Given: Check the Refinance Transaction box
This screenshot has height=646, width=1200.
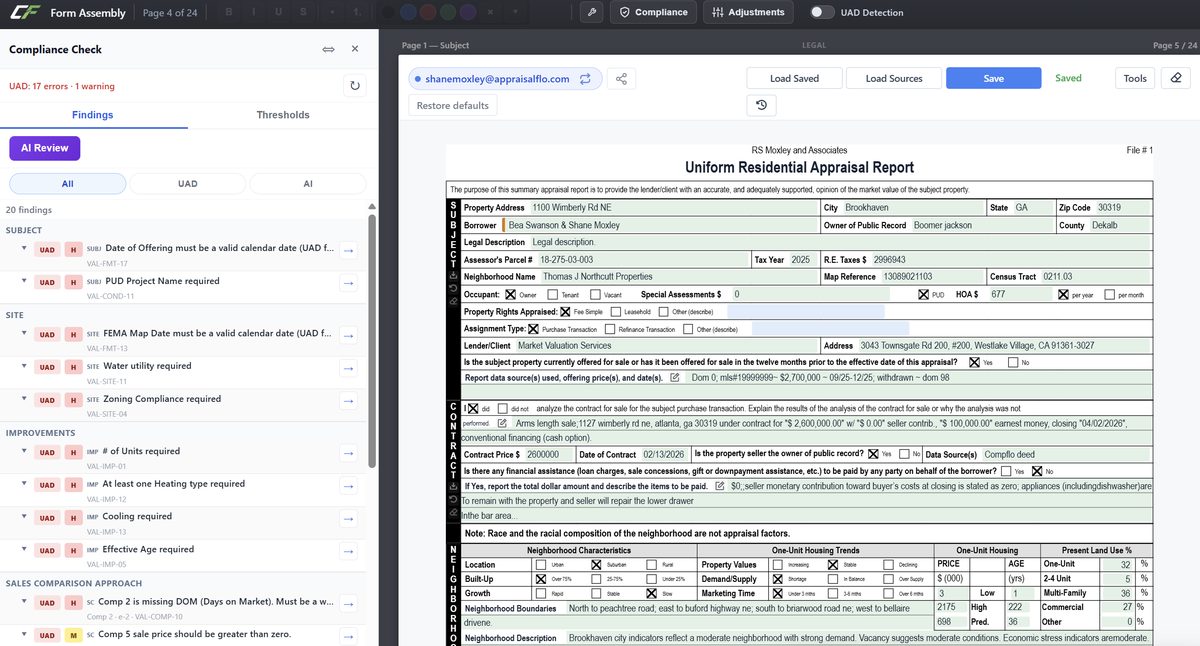Looking at the screenshot, I should tap(611, 329).
